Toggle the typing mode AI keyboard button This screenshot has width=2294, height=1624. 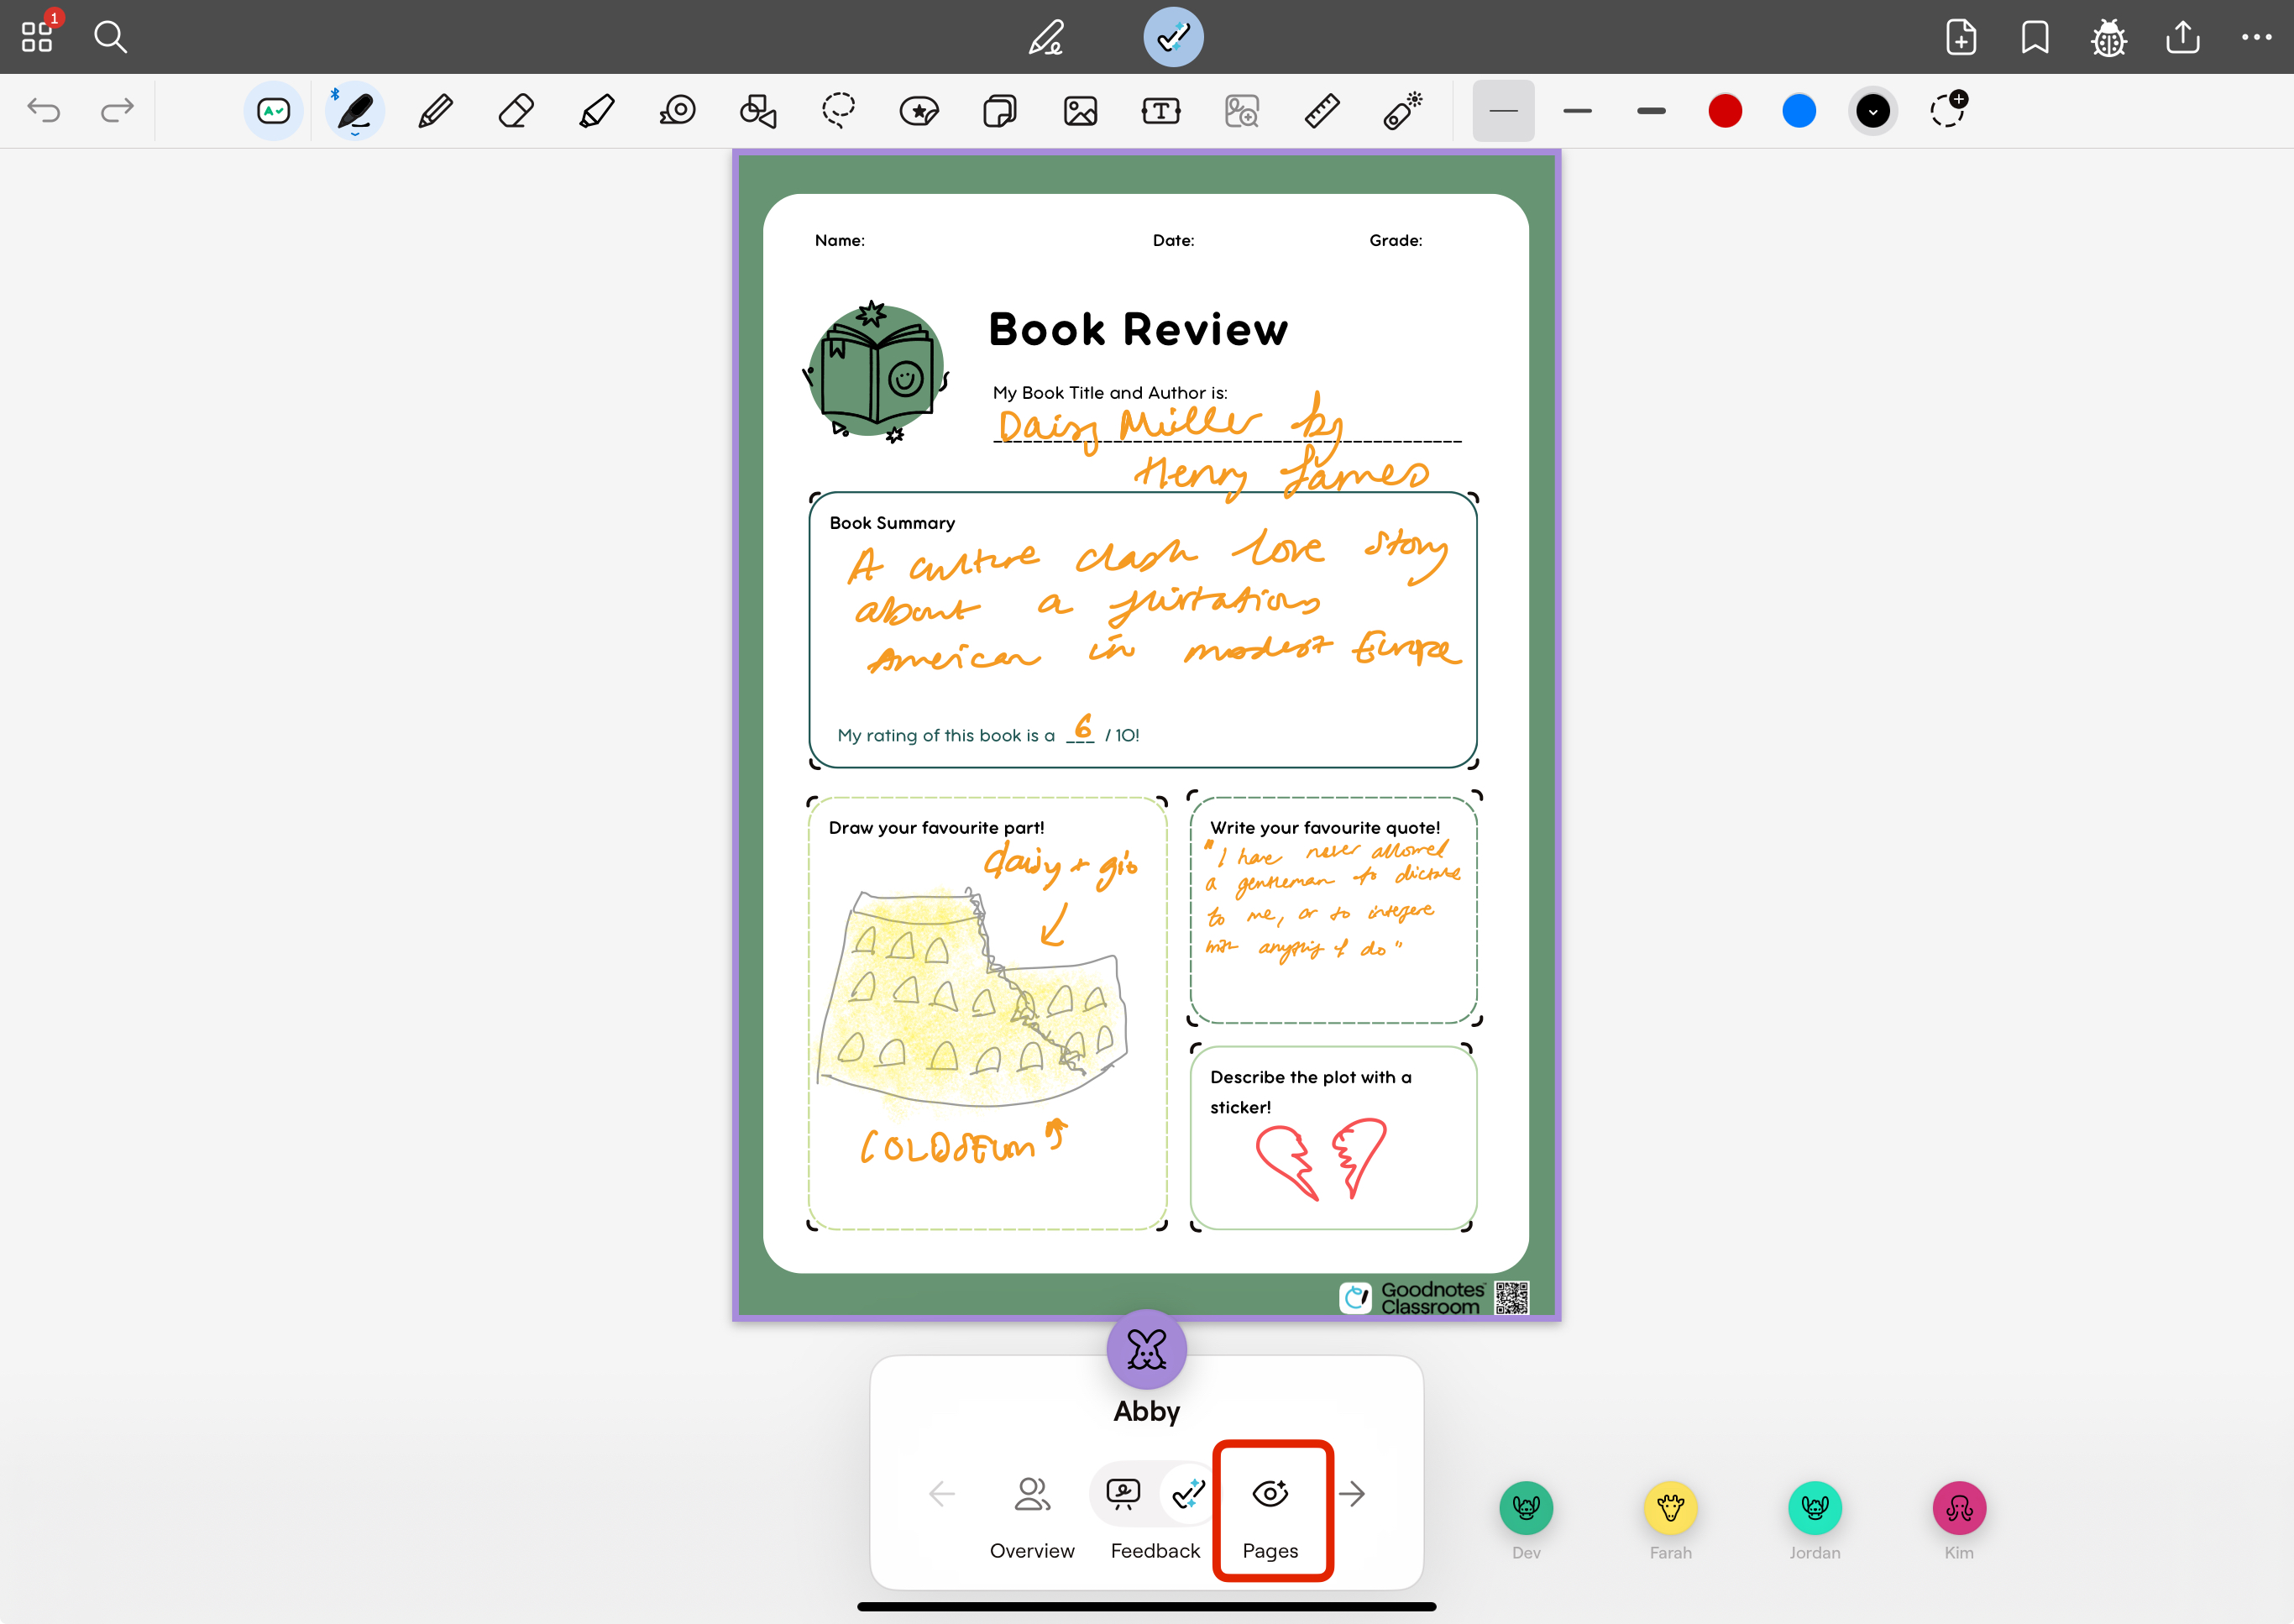273,111
